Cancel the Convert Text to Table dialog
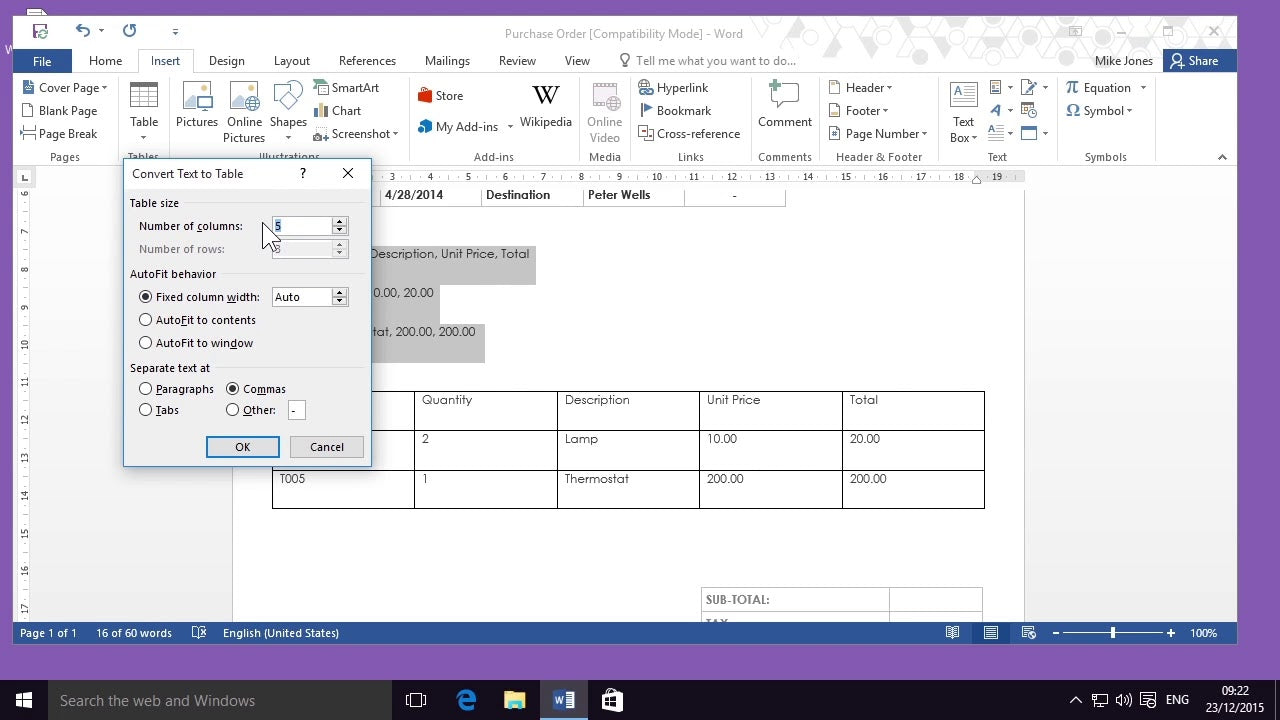This screenshot has height=720, width=1280. (x=326, y=447)
